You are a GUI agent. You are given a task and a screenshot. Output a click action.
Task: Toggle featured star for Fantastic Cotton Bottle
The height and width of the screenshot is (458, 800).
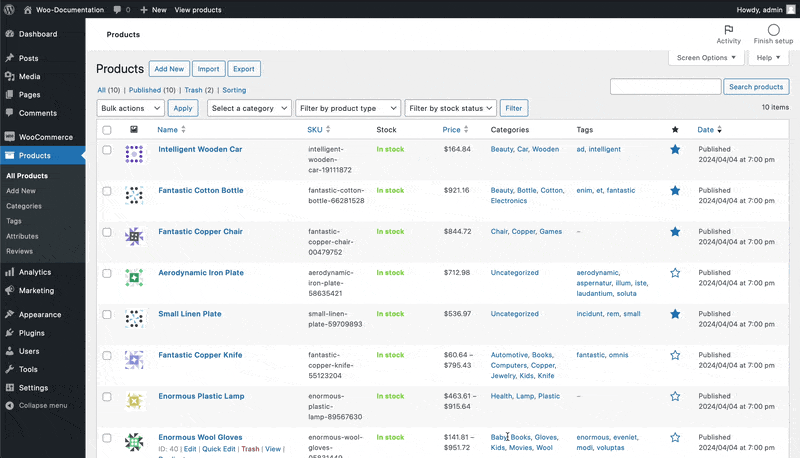point(675,191)
